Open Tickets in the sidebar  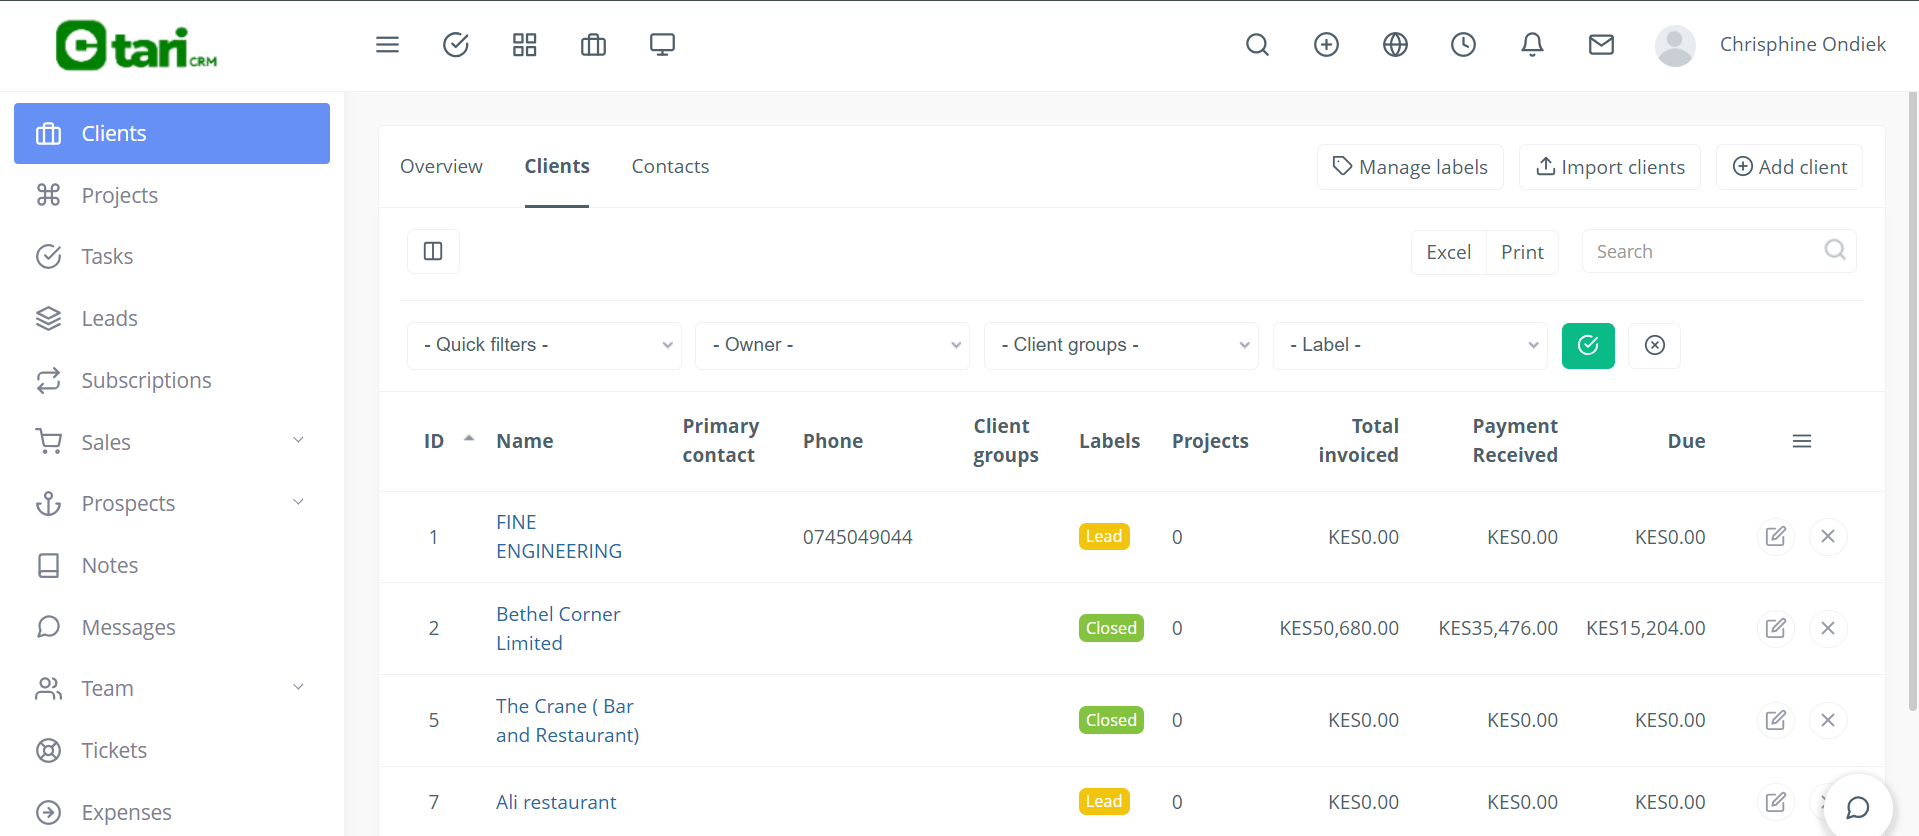click(x=172, y=750)
